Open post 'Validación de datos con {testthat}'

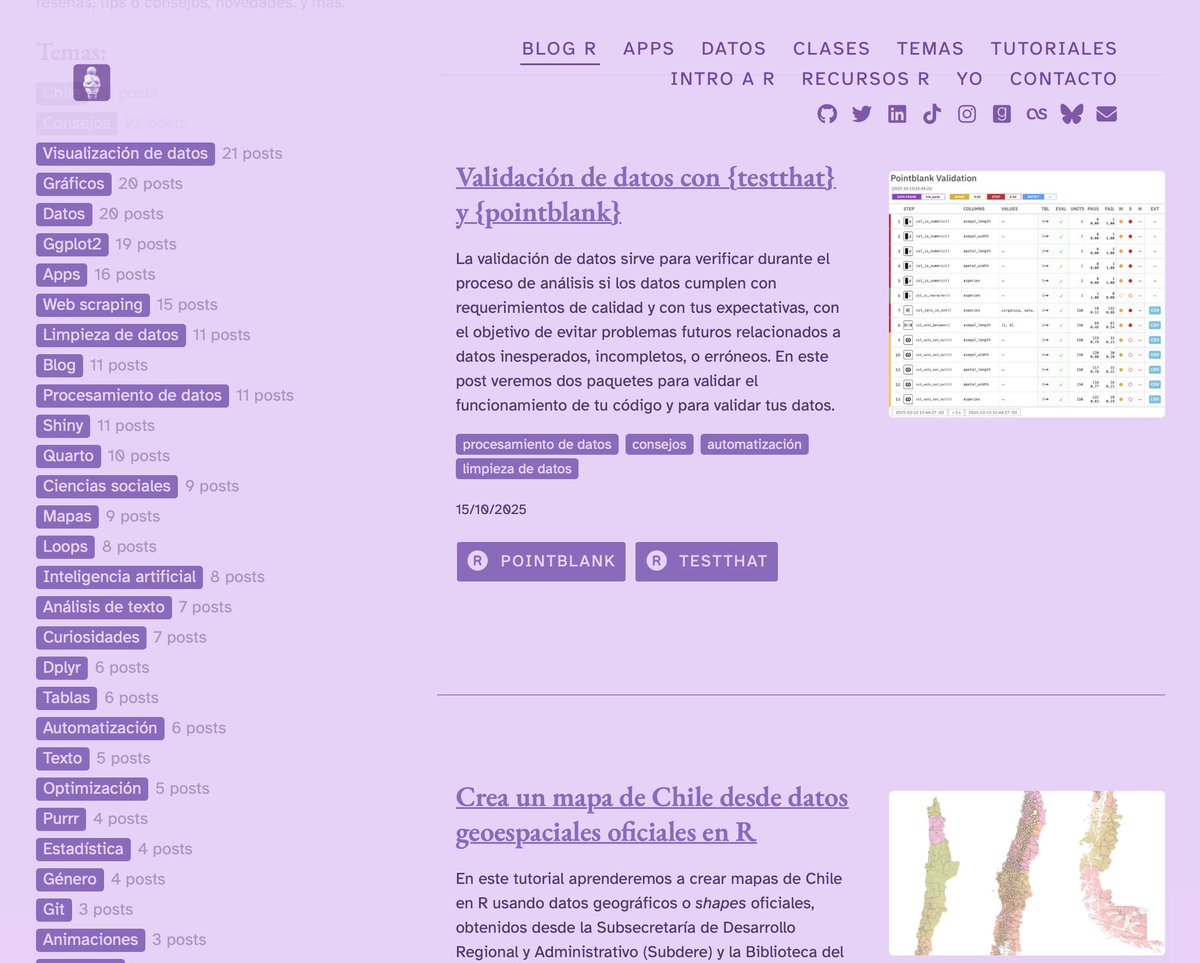point(646,194)
